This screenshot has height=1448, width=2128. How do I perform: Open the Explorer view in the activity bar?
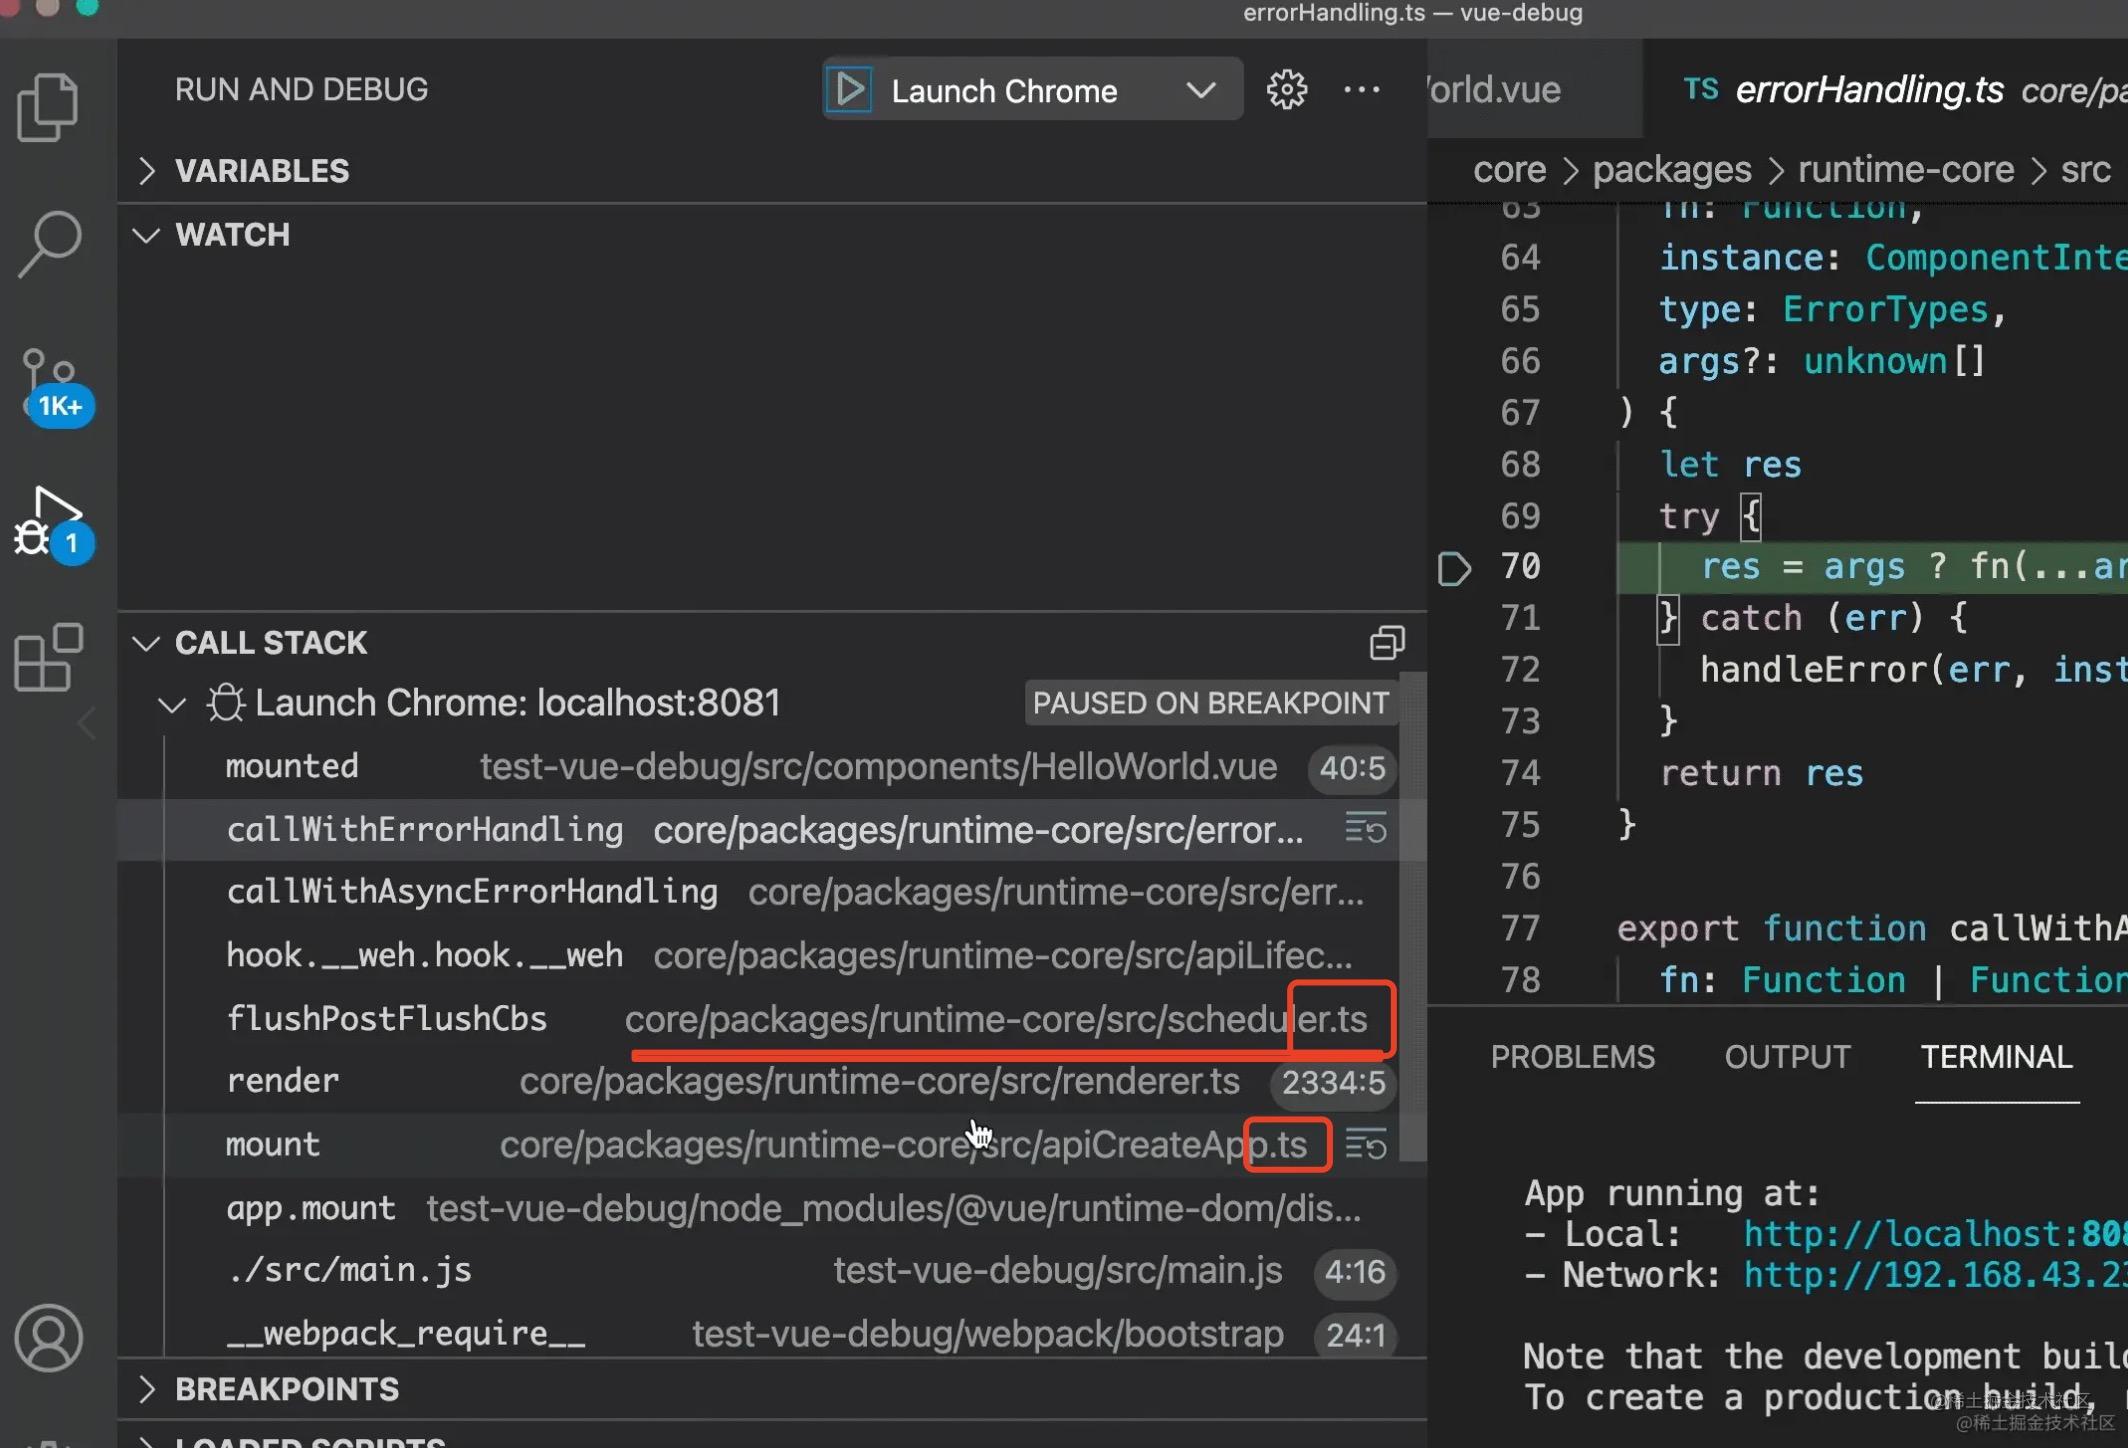click(47, 107)
